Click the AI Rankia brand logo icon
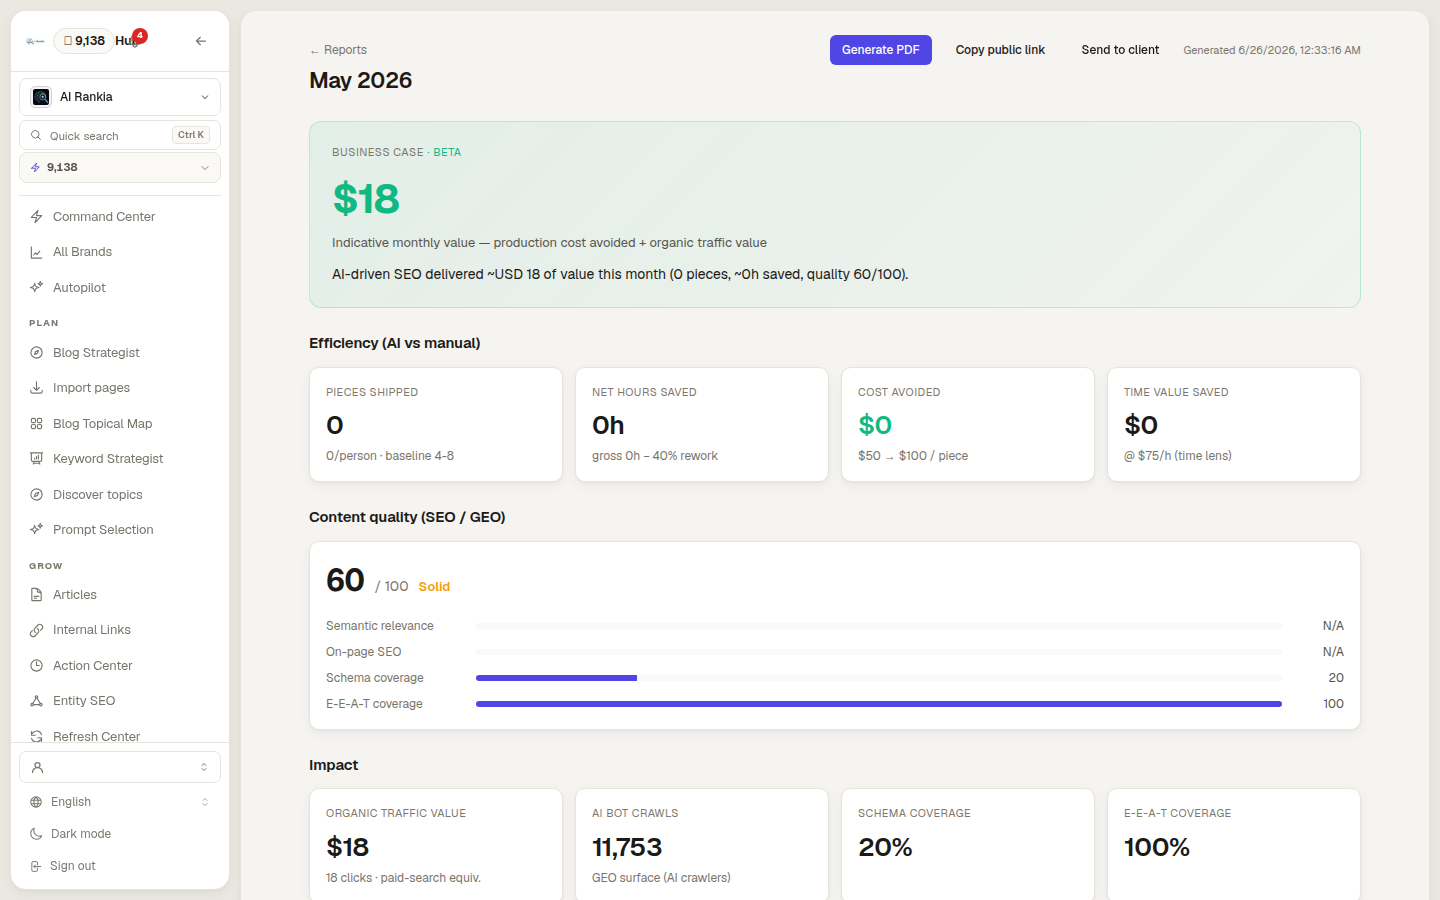Image resolution: width=1440 pixels, height=900 pixels. [x=41, y=97]
